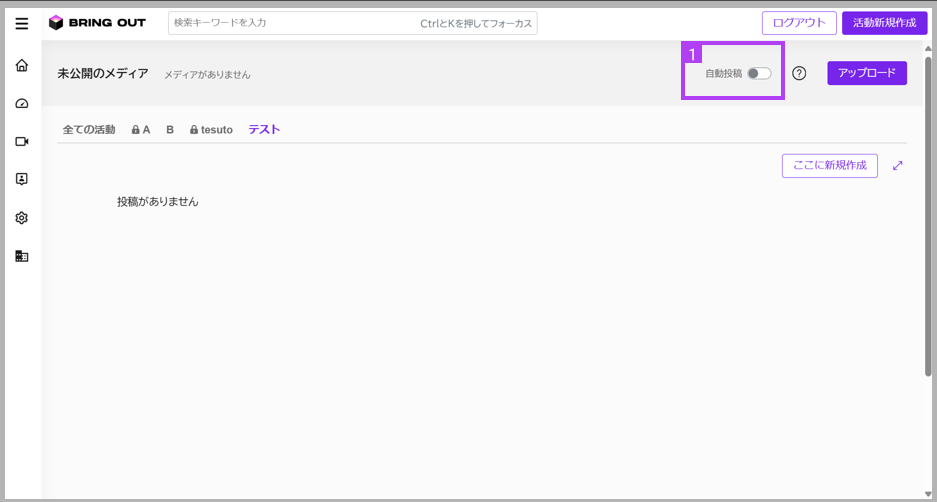Switch to the B tab
937x502 pixels.
tap(170, 130)
